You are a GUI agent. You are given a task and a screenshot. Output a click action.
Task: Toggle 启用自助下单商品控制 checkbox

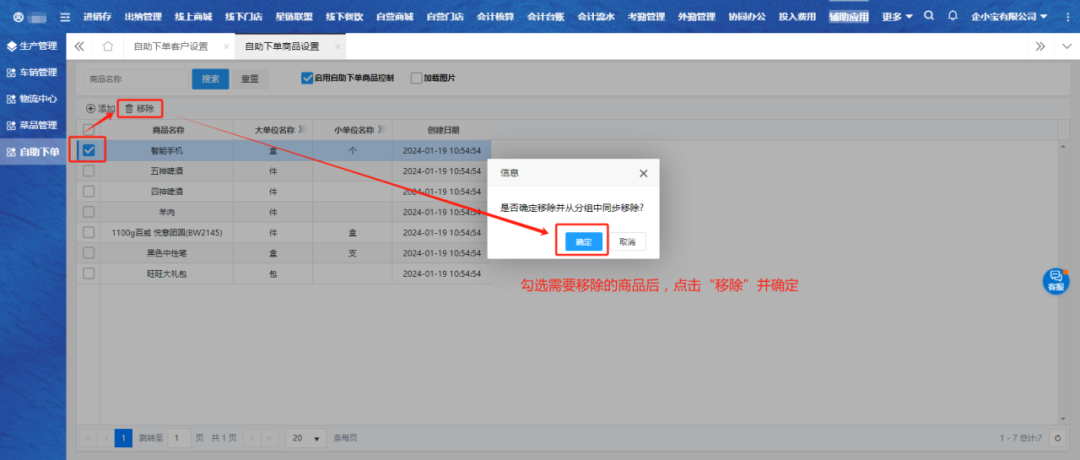[x=308, y=78]
